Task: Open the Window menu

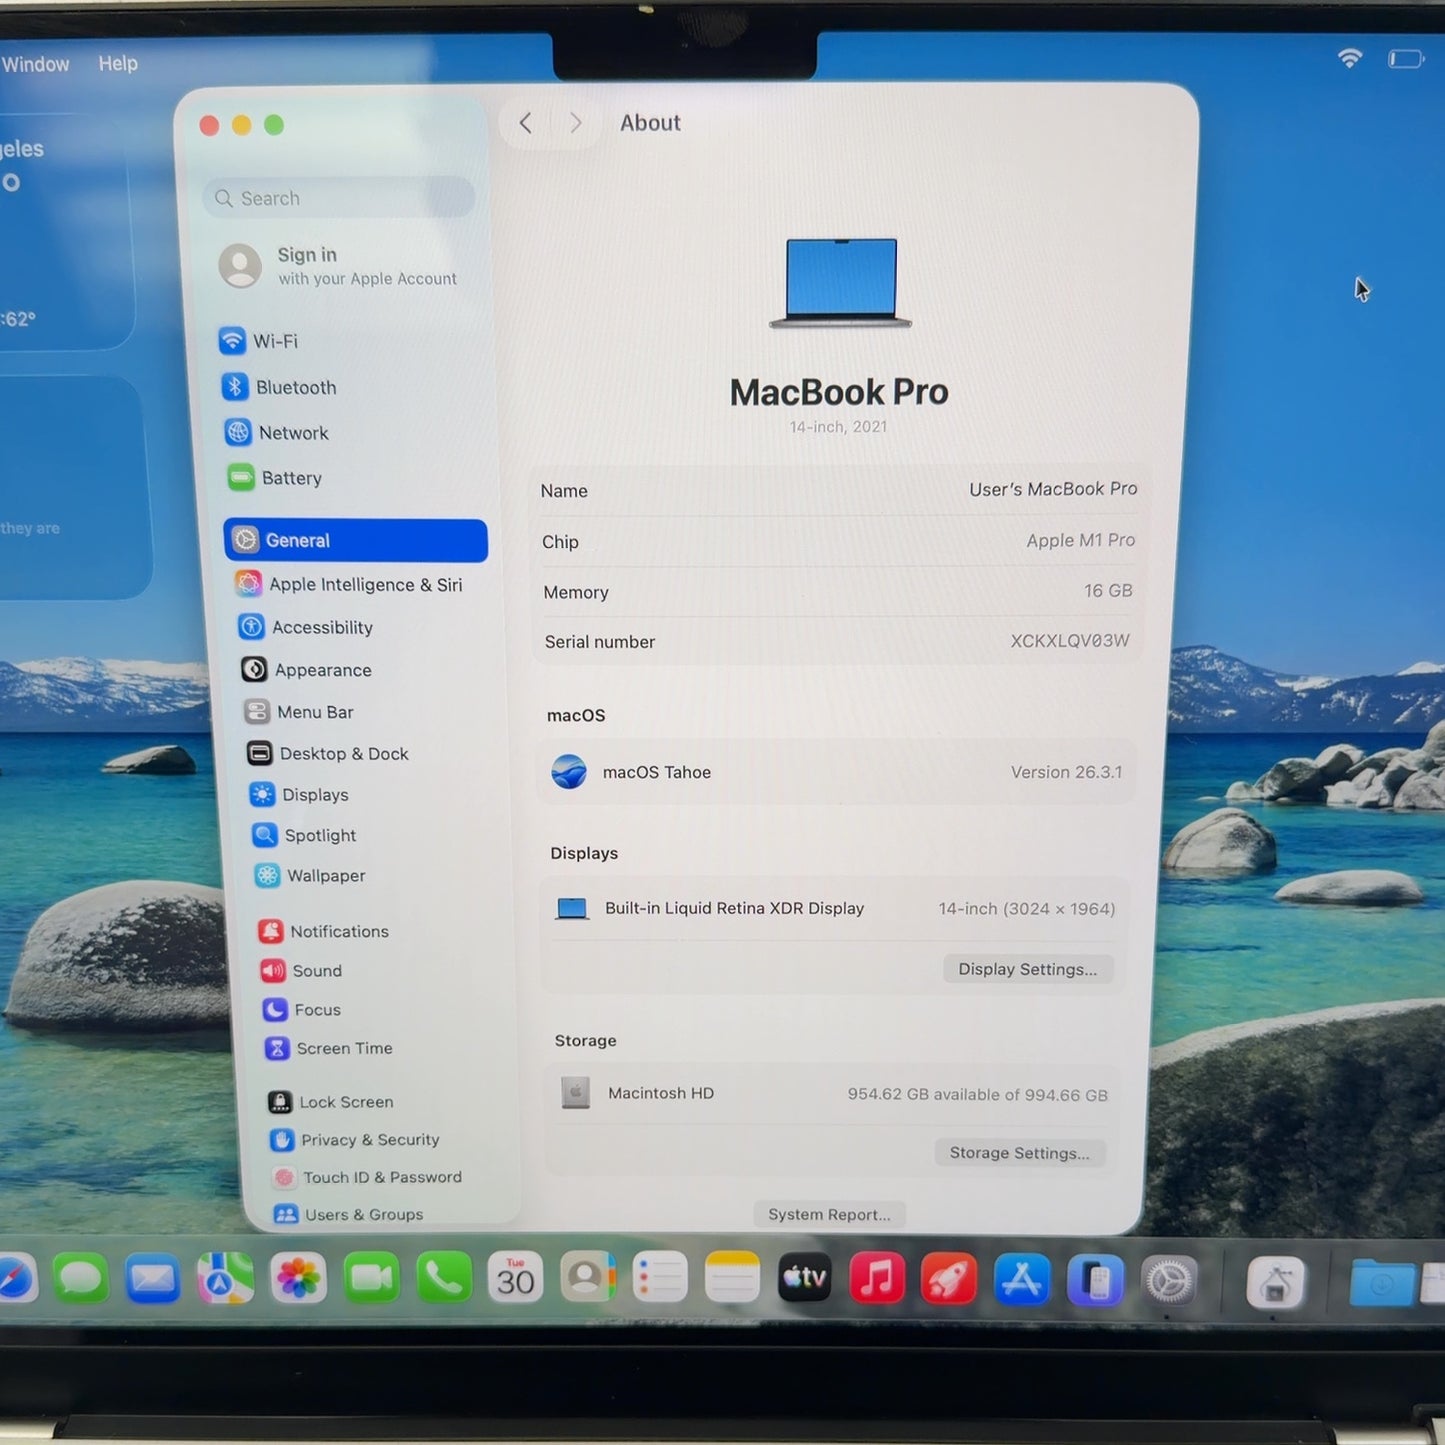Action: pos(35,64)
